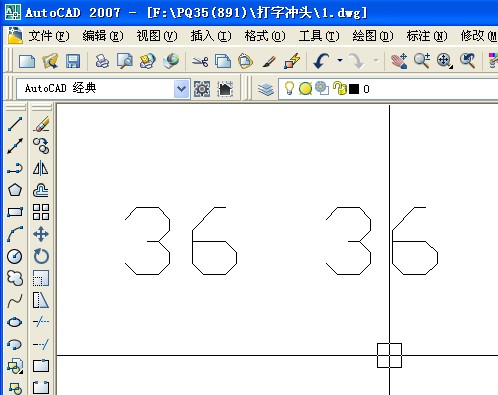Open the 绘图(D) menu
Screen dimensions: 498x395
[373, 36]
